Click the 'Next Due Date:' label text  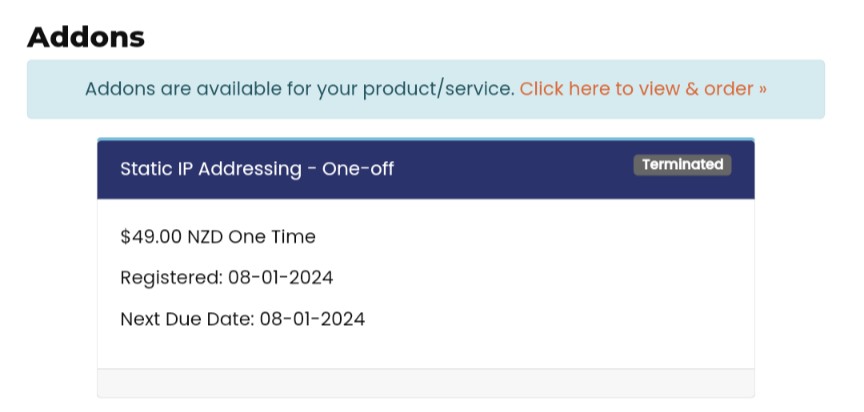pyautogui.click(x=187, y=320)
